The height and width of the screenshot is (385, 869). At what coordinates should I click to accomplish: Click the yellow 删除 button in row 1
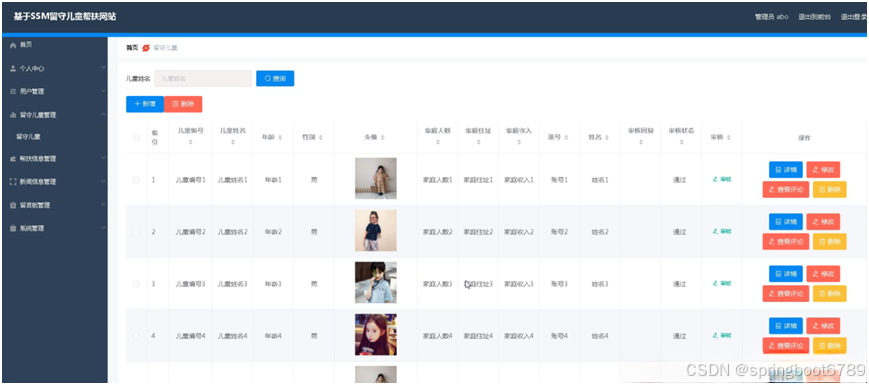pyautogui.click(x=830, y=189)
